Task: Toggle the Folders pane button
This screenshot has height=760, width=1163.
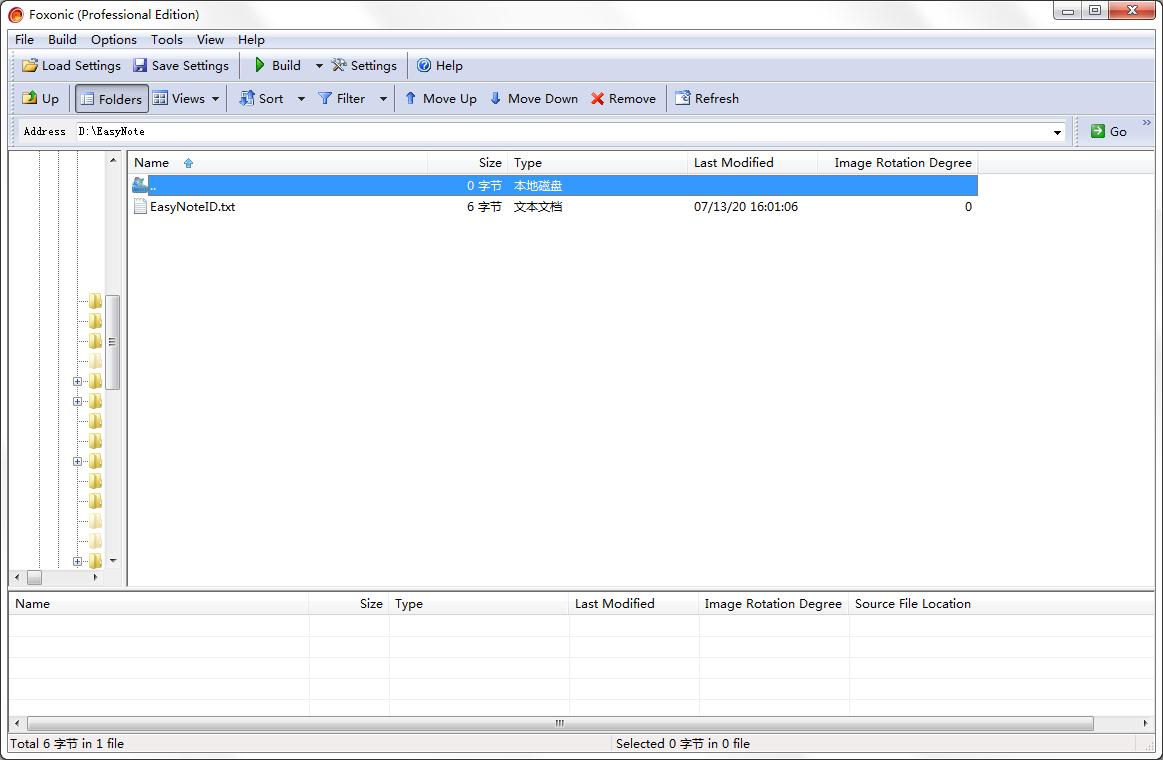Action: tap(111, 99)
